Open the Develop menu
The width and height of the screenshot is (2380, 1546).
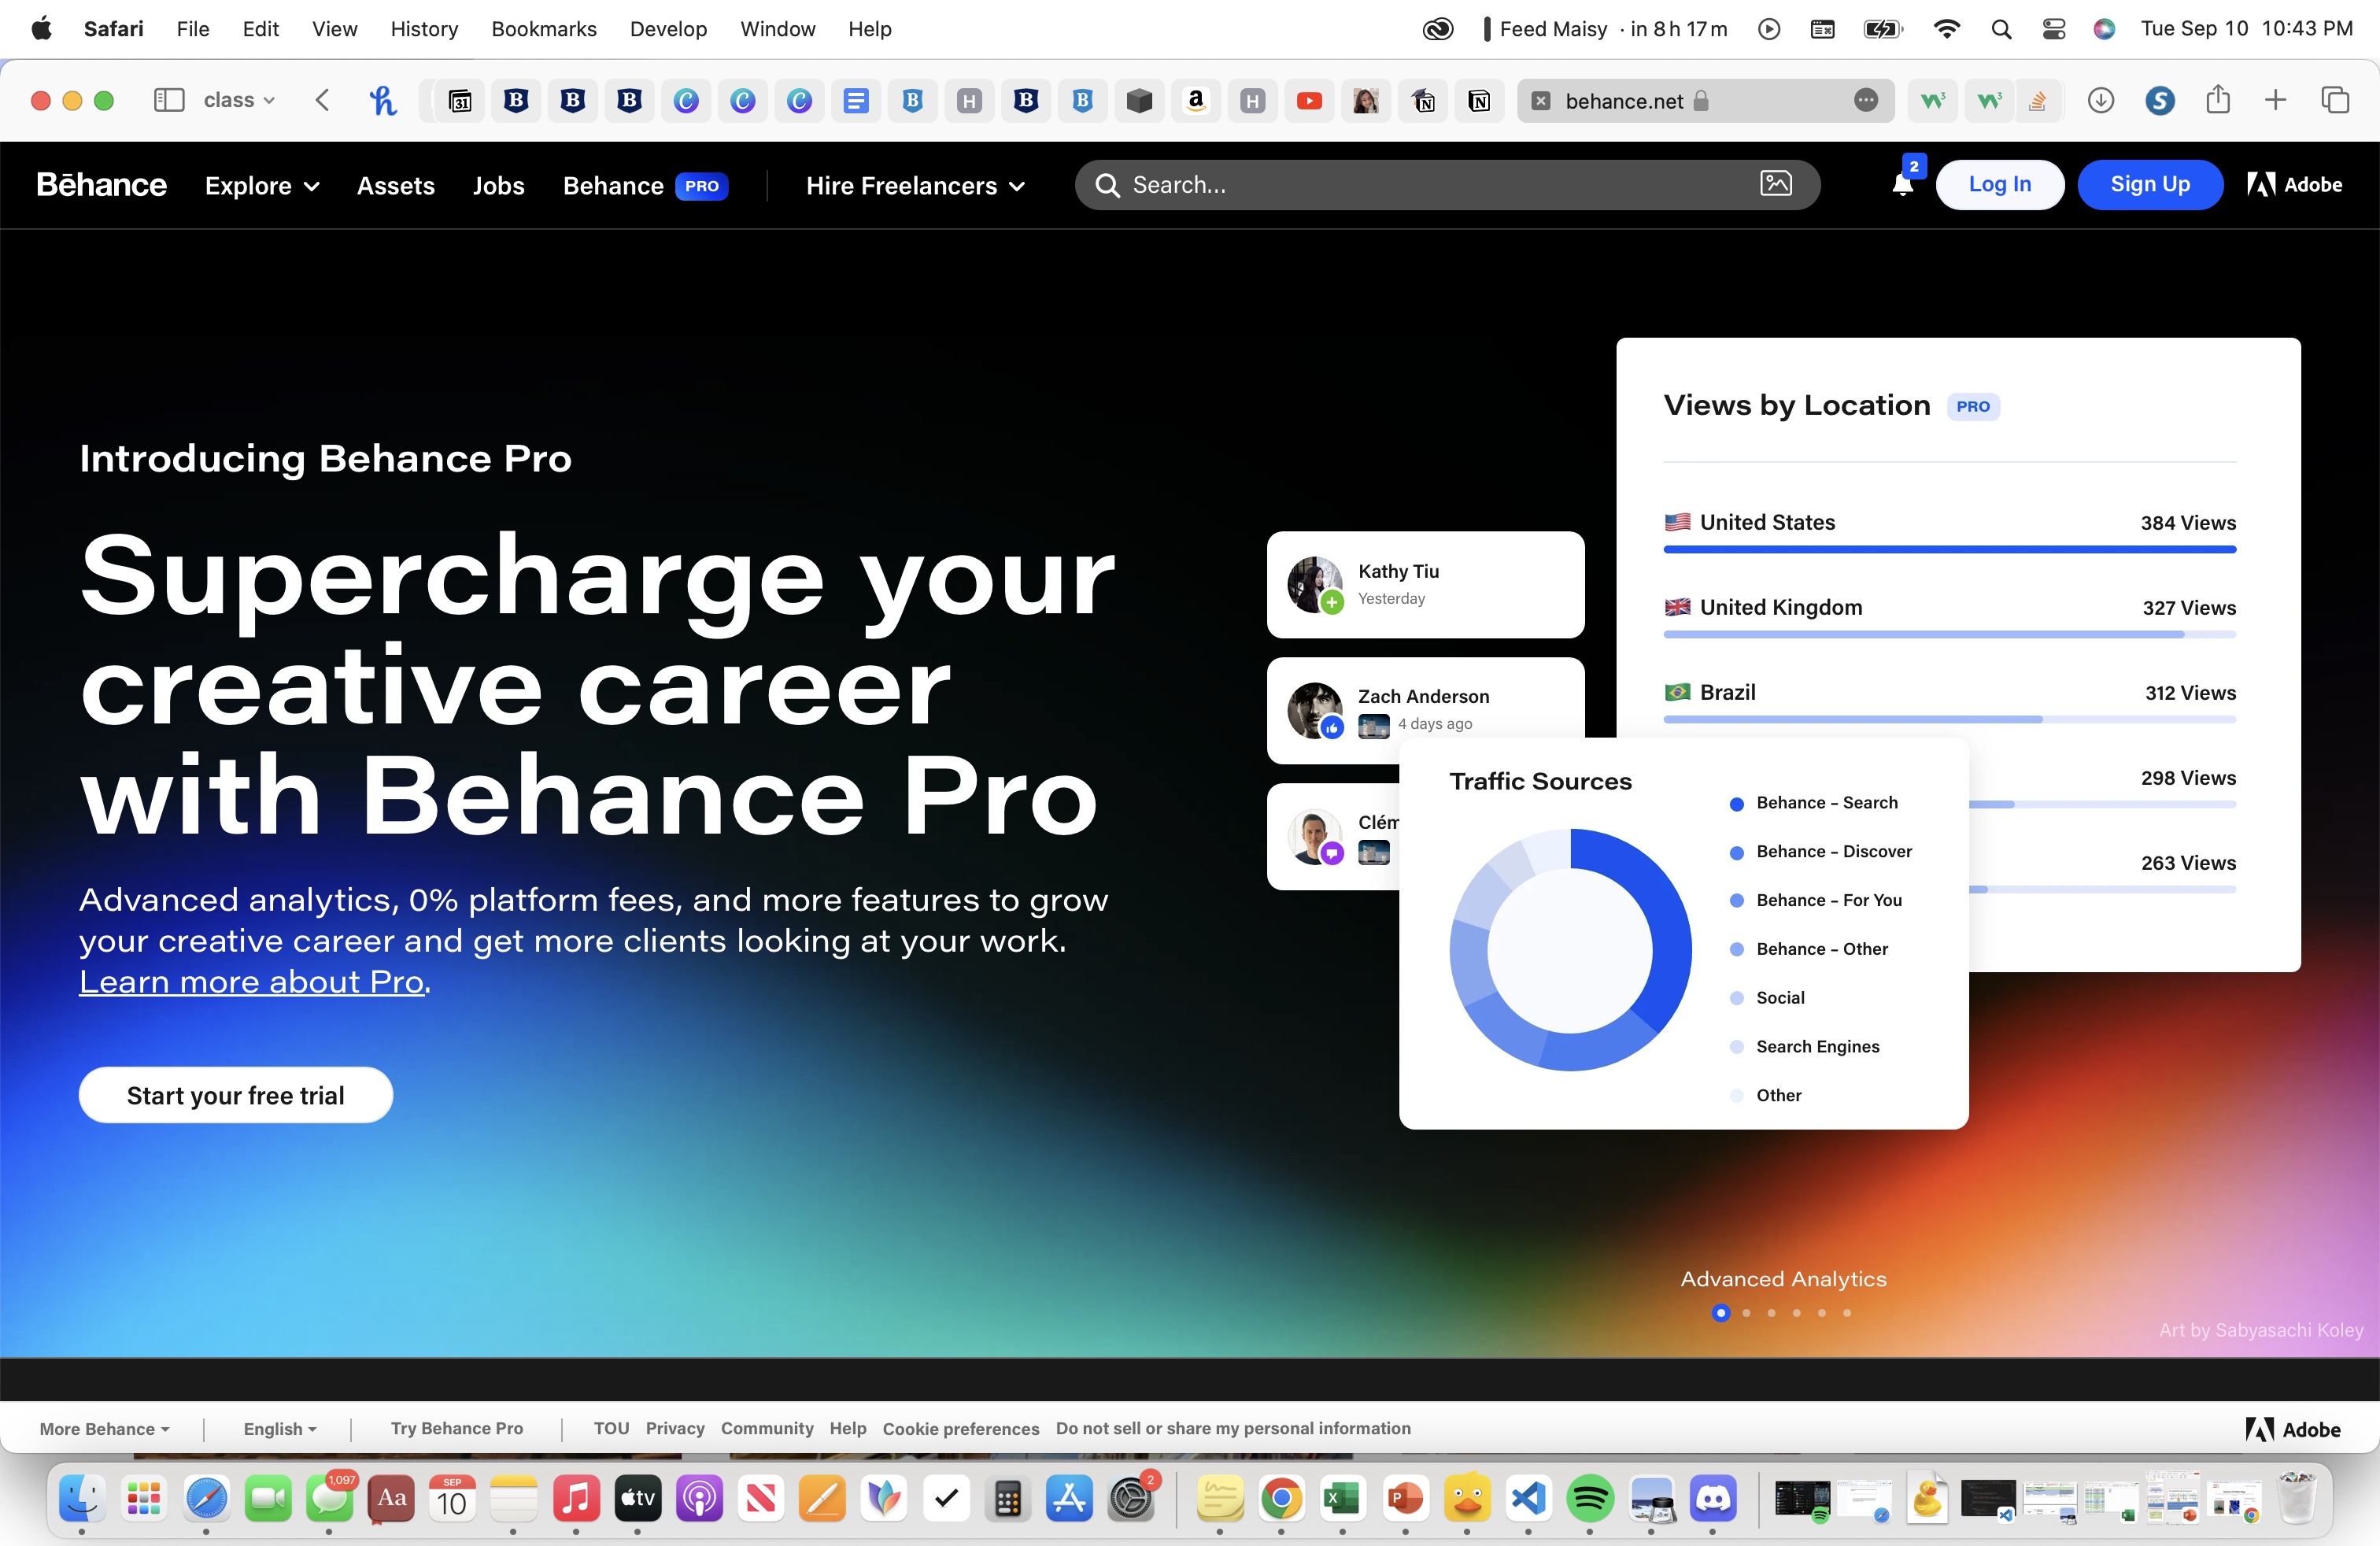[x=668, y=29]
